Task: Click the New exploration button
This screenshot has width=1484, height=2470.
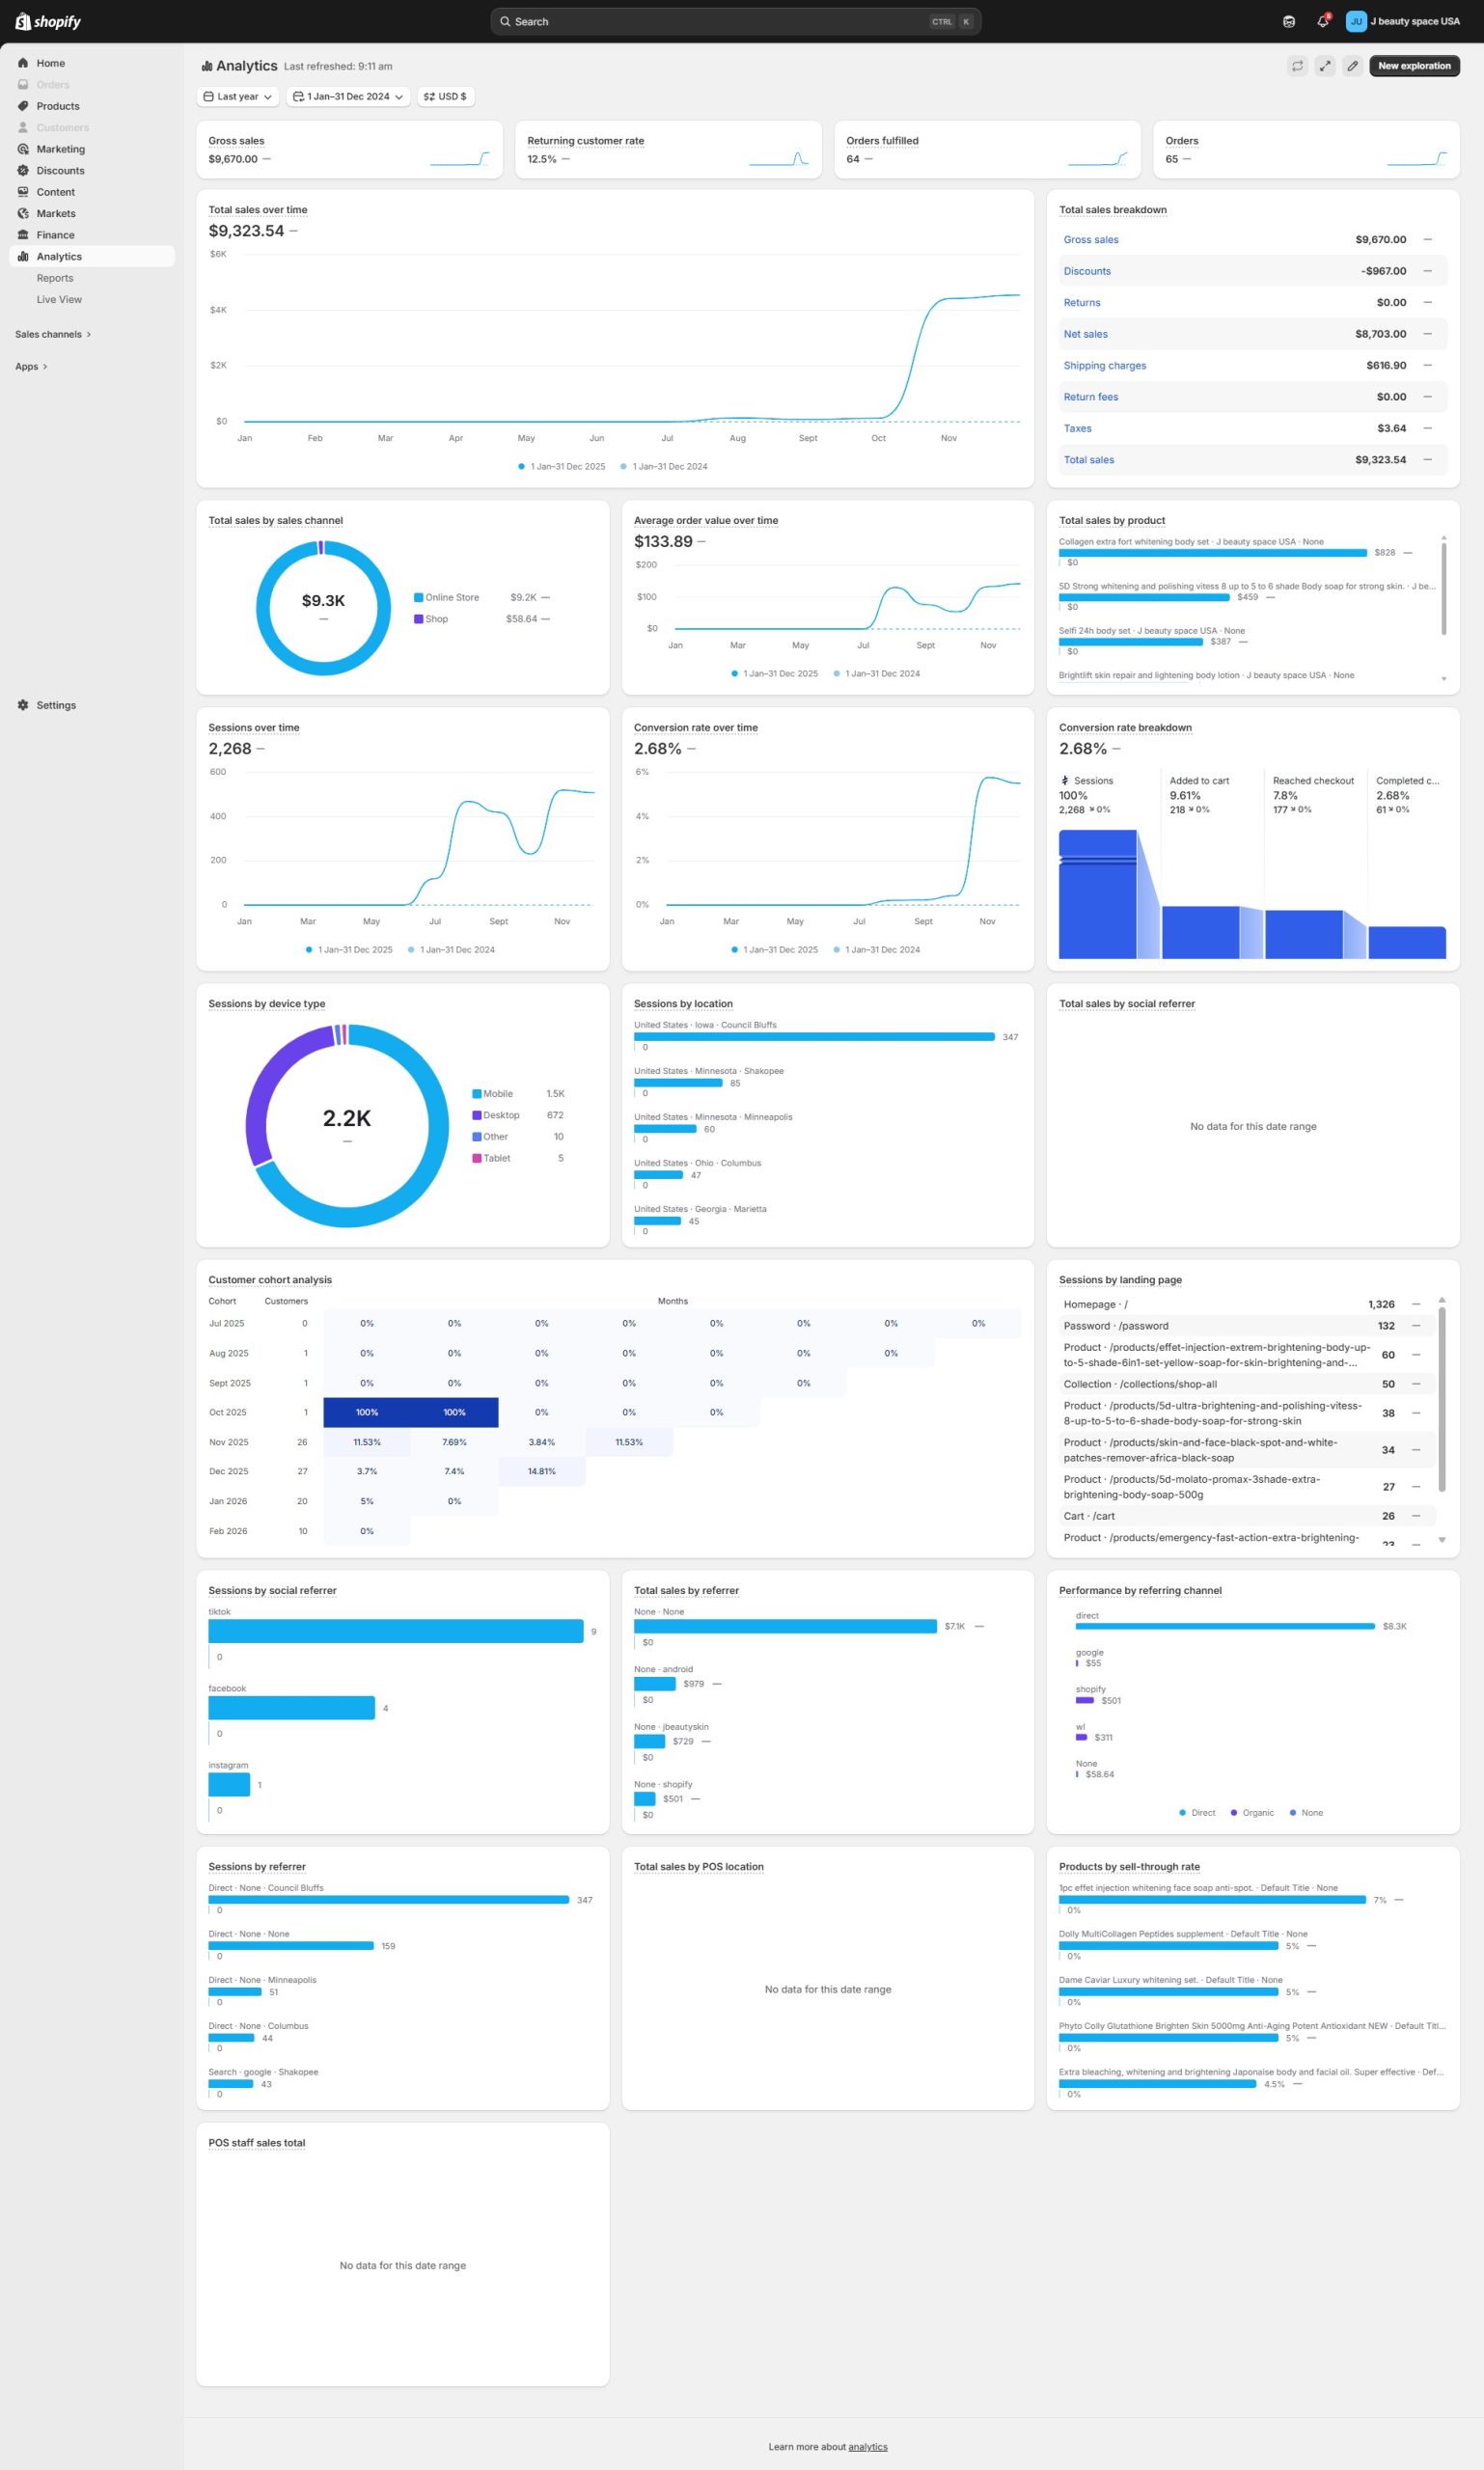Action: 1413,66
